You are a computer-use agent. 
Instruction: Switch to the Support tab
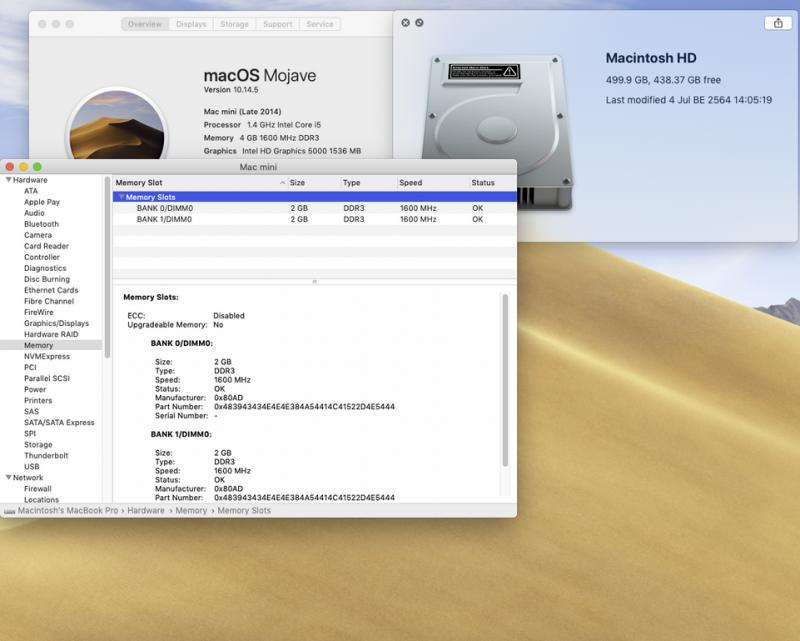pyautogui.click(x=278, y=24)
